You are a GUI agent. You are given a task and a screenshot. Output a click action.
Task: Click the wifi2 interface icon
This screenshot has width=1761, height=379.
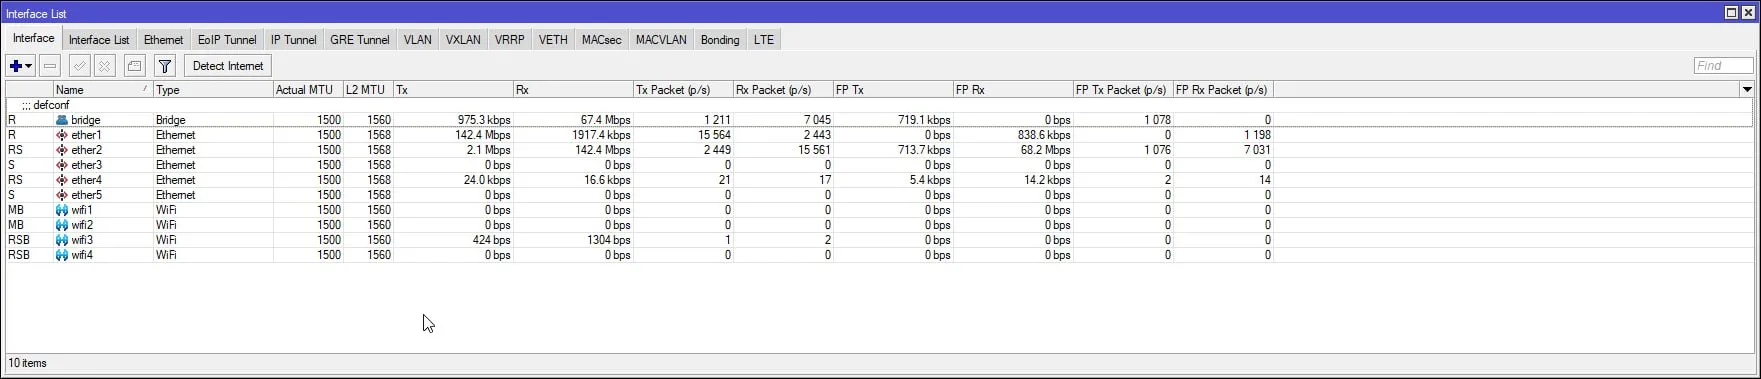click(x=62, y=225)
